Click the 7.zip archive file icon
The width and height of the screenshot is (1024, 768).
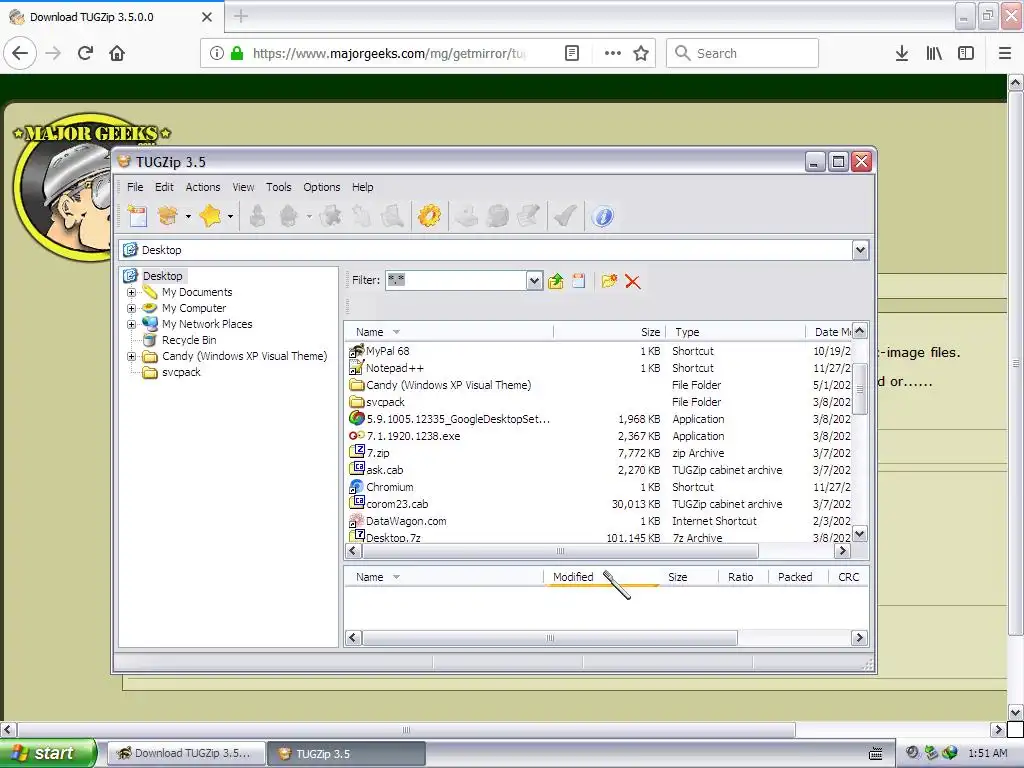(x=357, y=452)
